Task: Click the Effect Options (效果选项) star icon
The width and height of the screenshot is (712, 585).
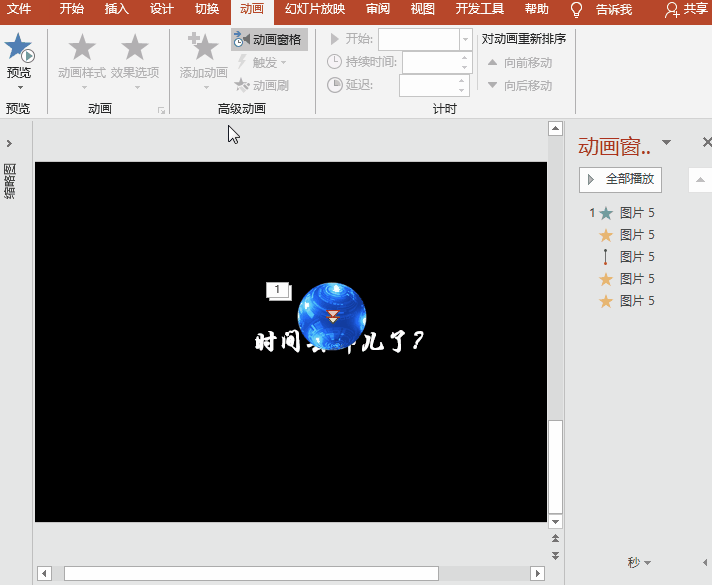Action: pyautogui.click(x=134, y=47)
